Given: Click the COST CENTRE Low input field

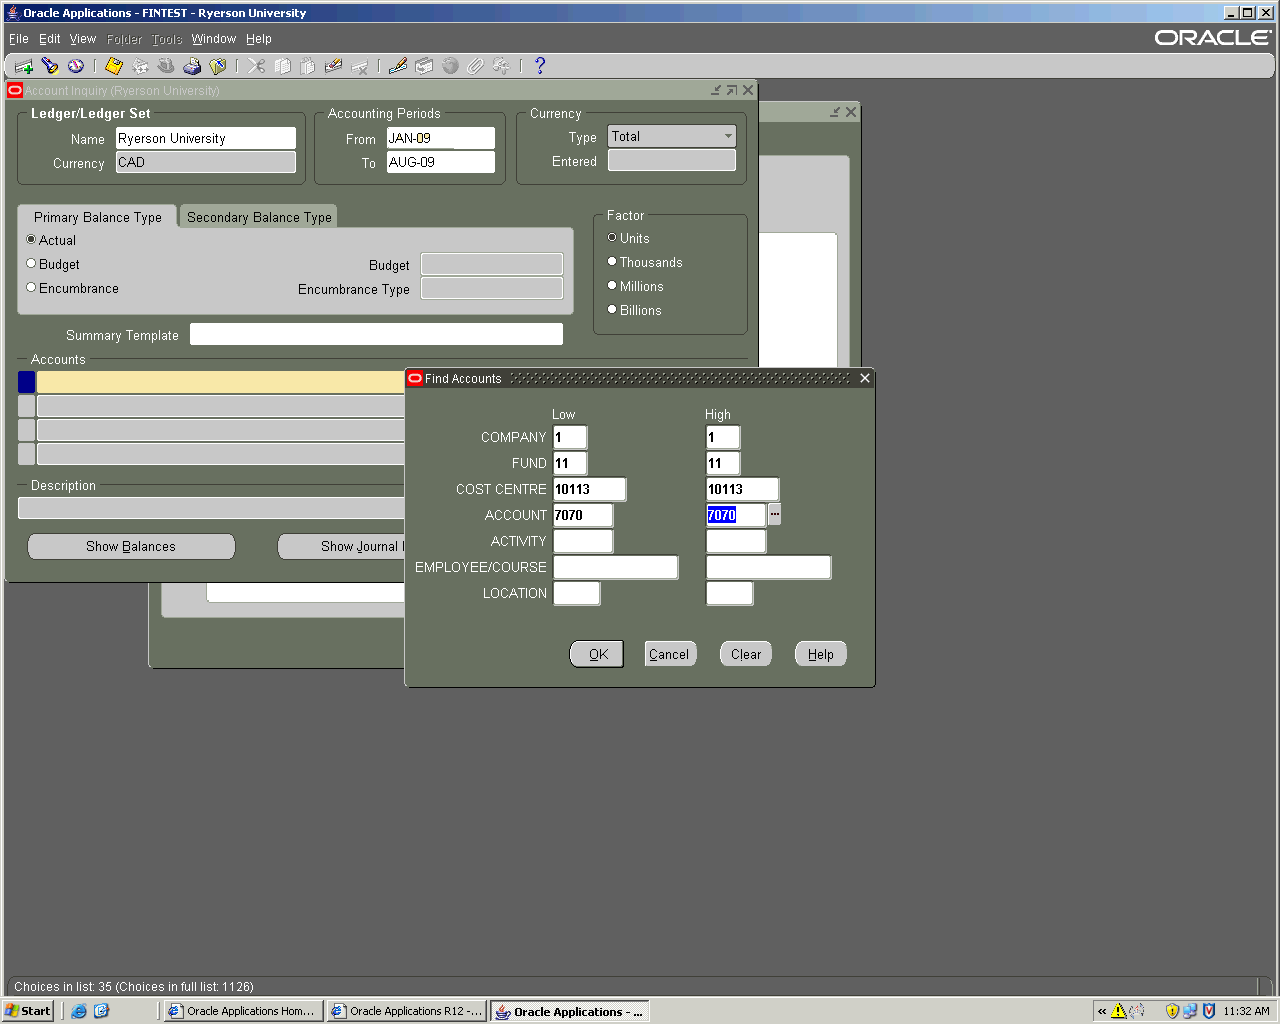Looking at the screenshot, I should [x=589, y=489].
